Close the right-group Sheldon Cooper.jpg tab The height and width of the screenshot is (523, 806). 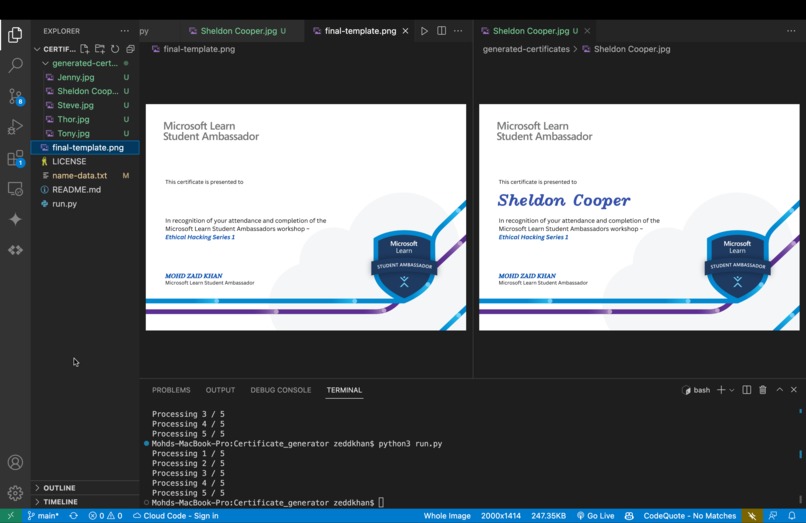pyautogui.click(x=587, y=31)
